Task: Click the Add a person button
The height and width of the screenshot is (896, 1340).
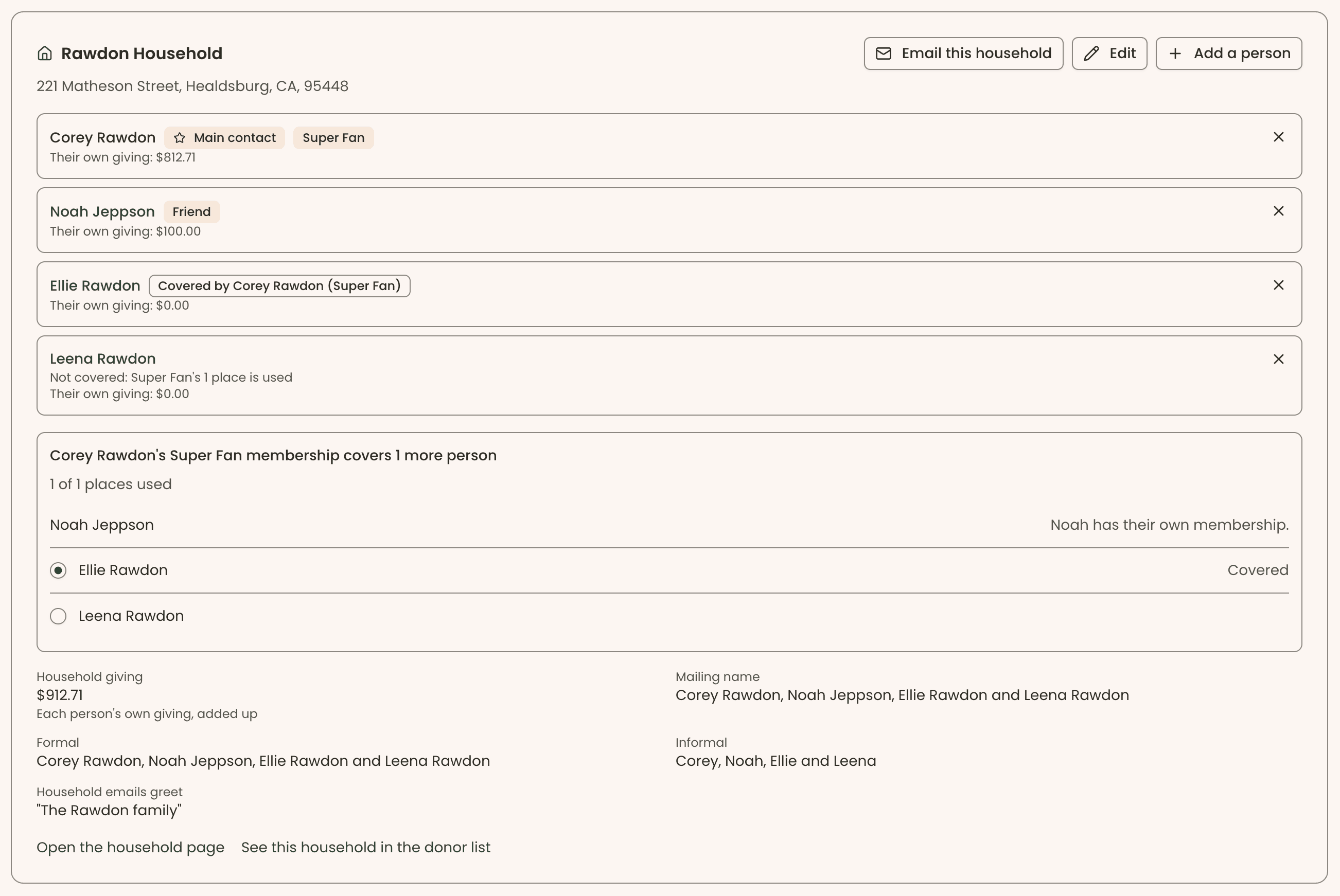Action: (1229, 54)
